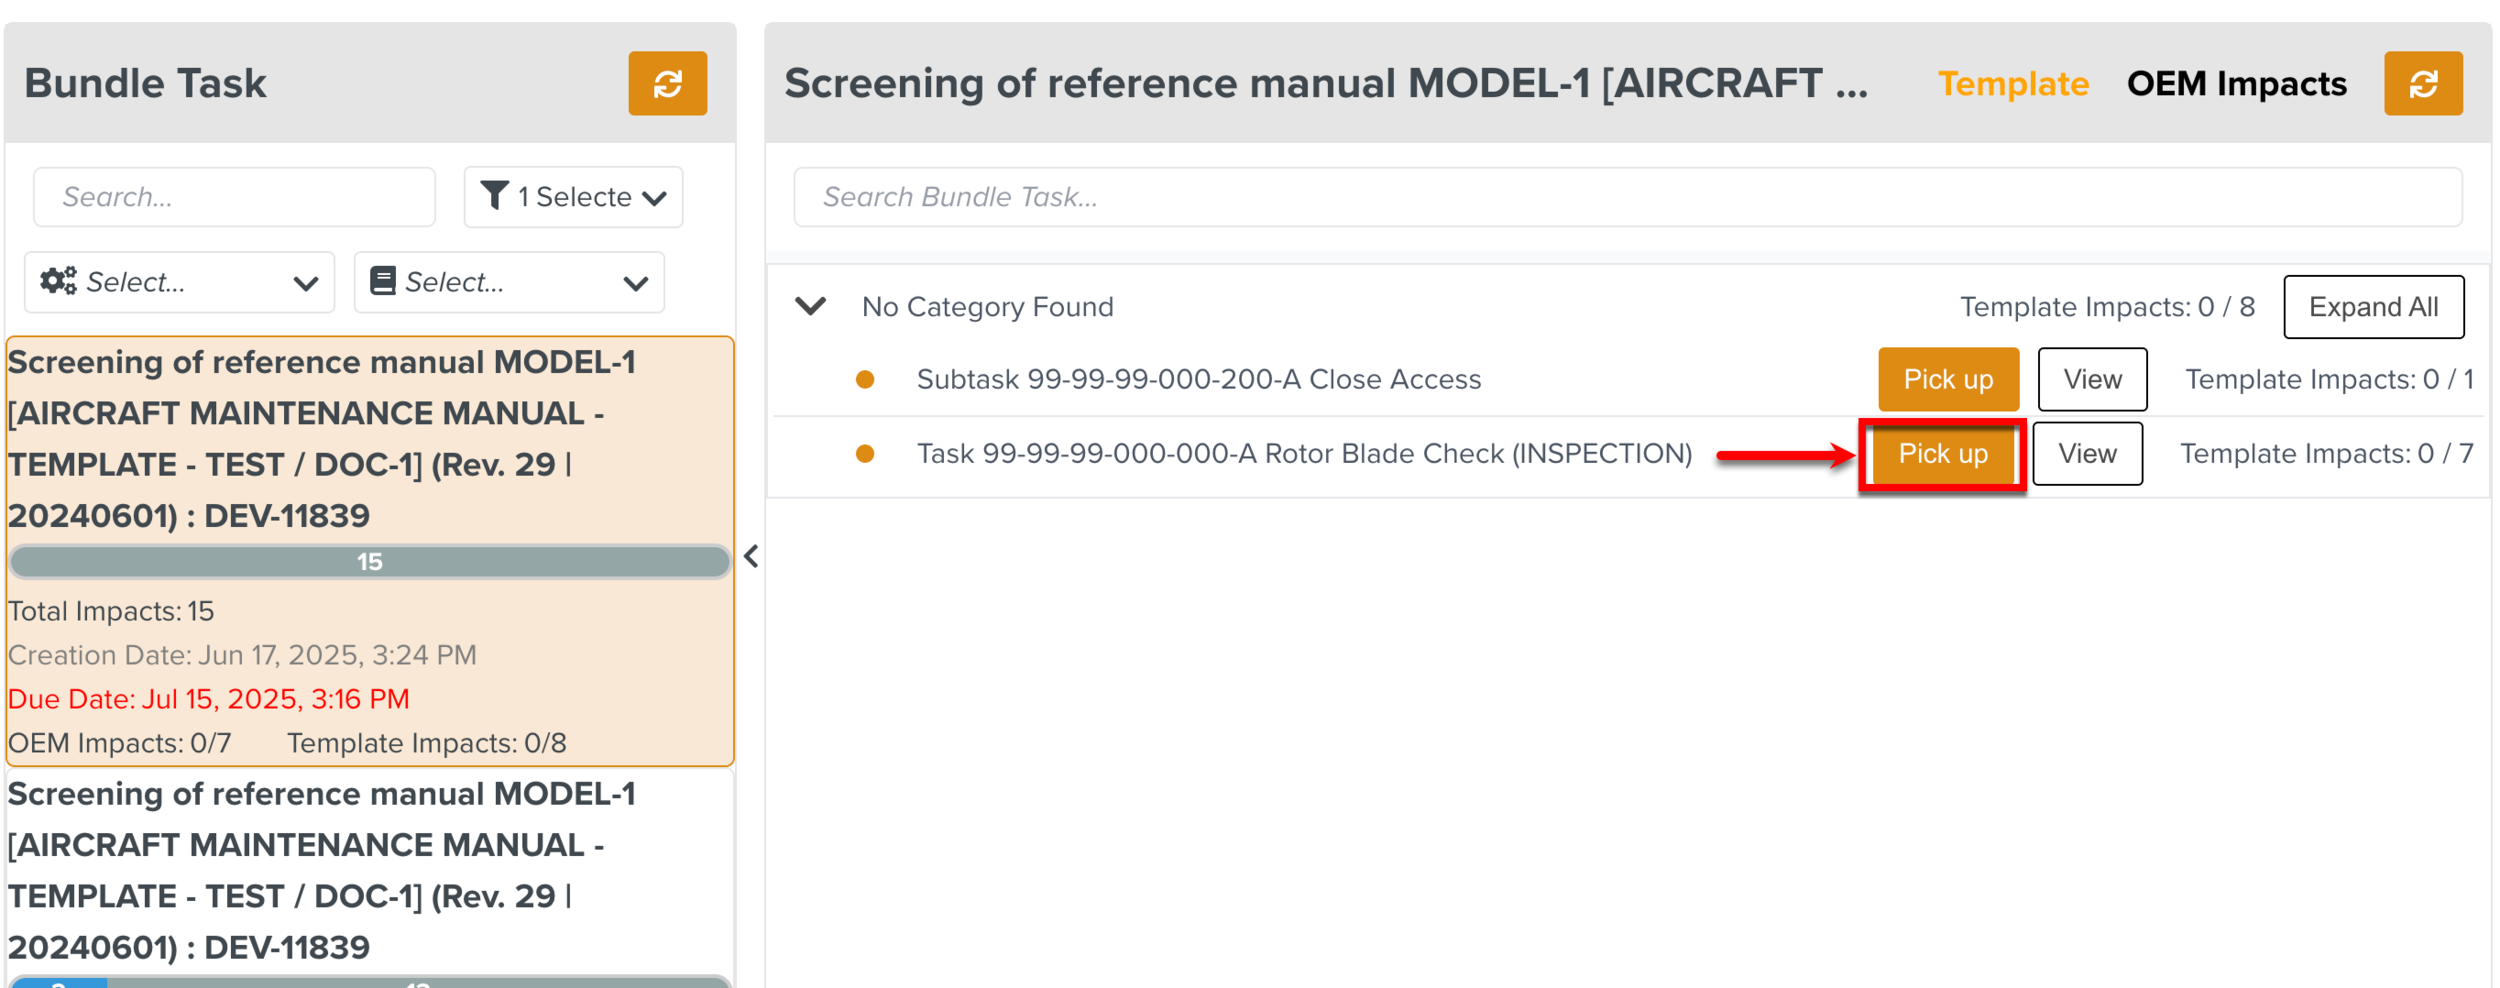The height and width of the screenshot is (988, 2500).
Task: Refresh the Bundle Task panel
Action: (x=667, y=84)
